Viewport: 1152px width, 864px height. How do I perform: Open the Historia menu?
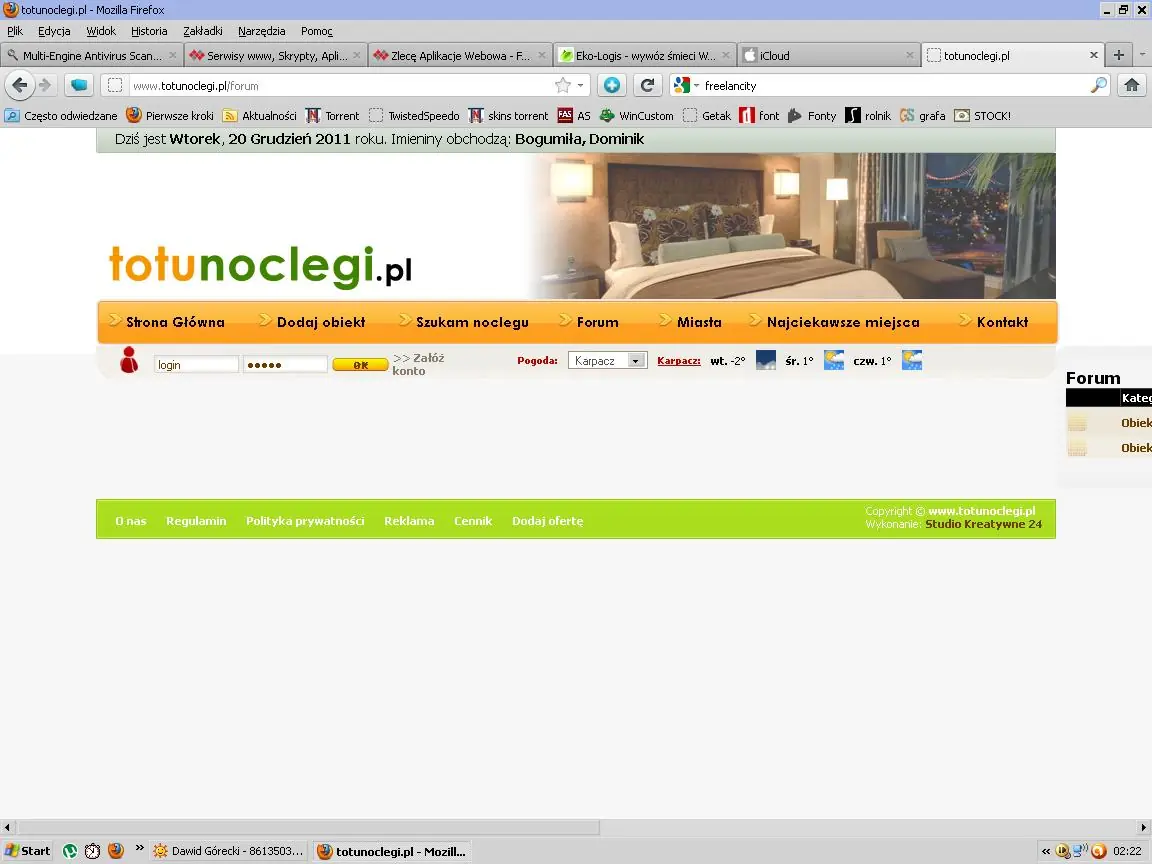click(149, 31)
